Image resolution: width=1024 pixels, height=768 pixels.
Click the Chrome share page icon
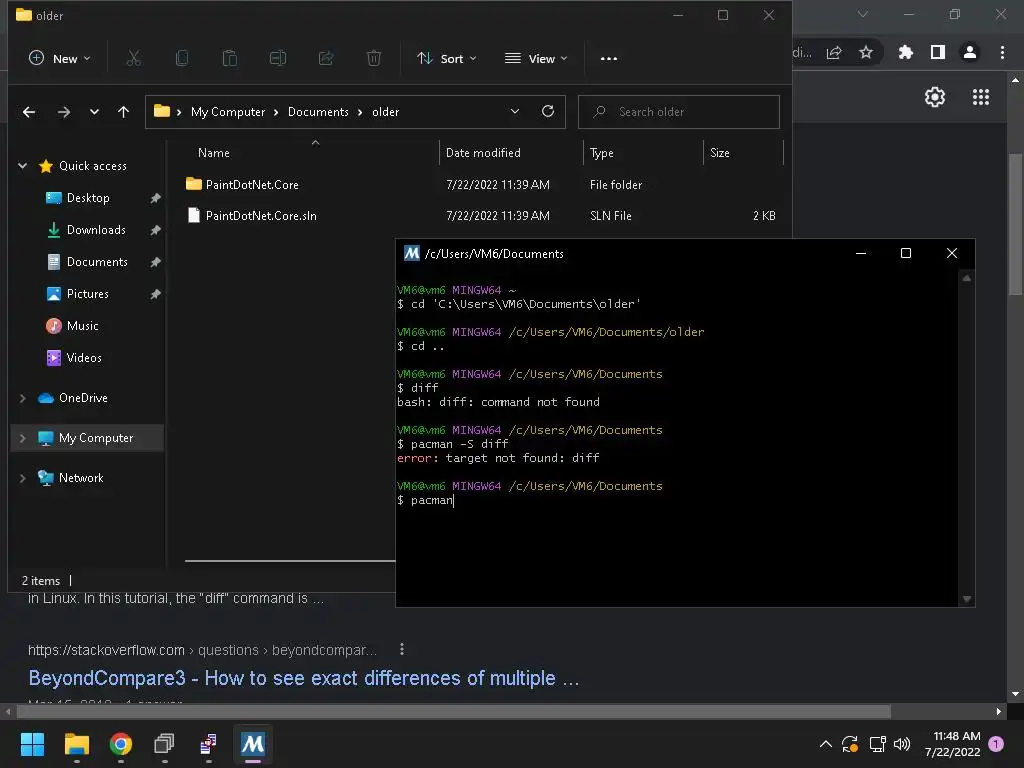tap(834, 53)
